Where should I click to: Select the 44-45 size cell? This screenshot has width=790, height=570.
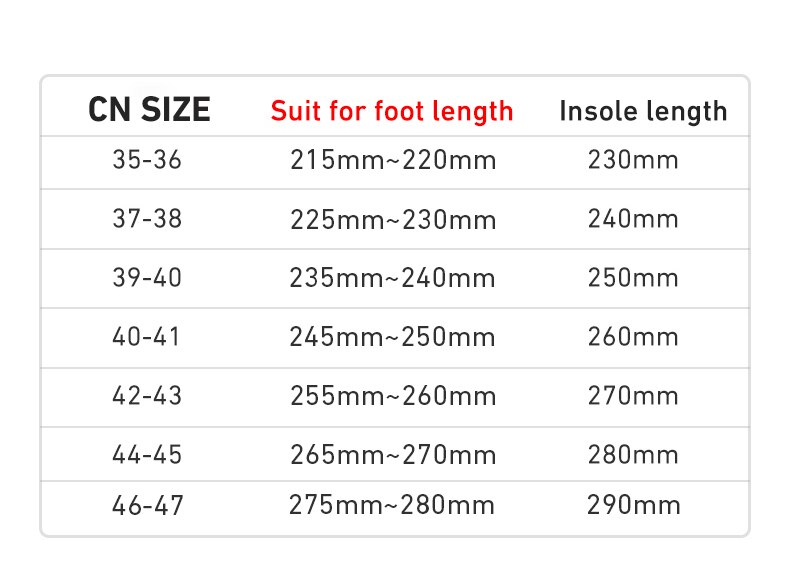coord(147,455)
